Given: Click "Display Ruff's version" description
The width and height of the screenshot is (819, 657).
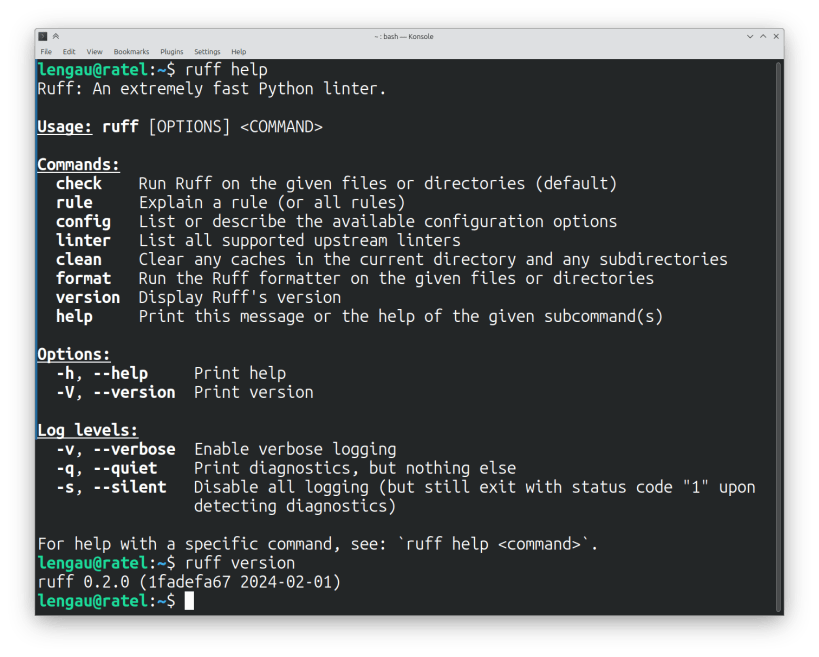Looking at the screenshot, I should (x=240, y=298).
